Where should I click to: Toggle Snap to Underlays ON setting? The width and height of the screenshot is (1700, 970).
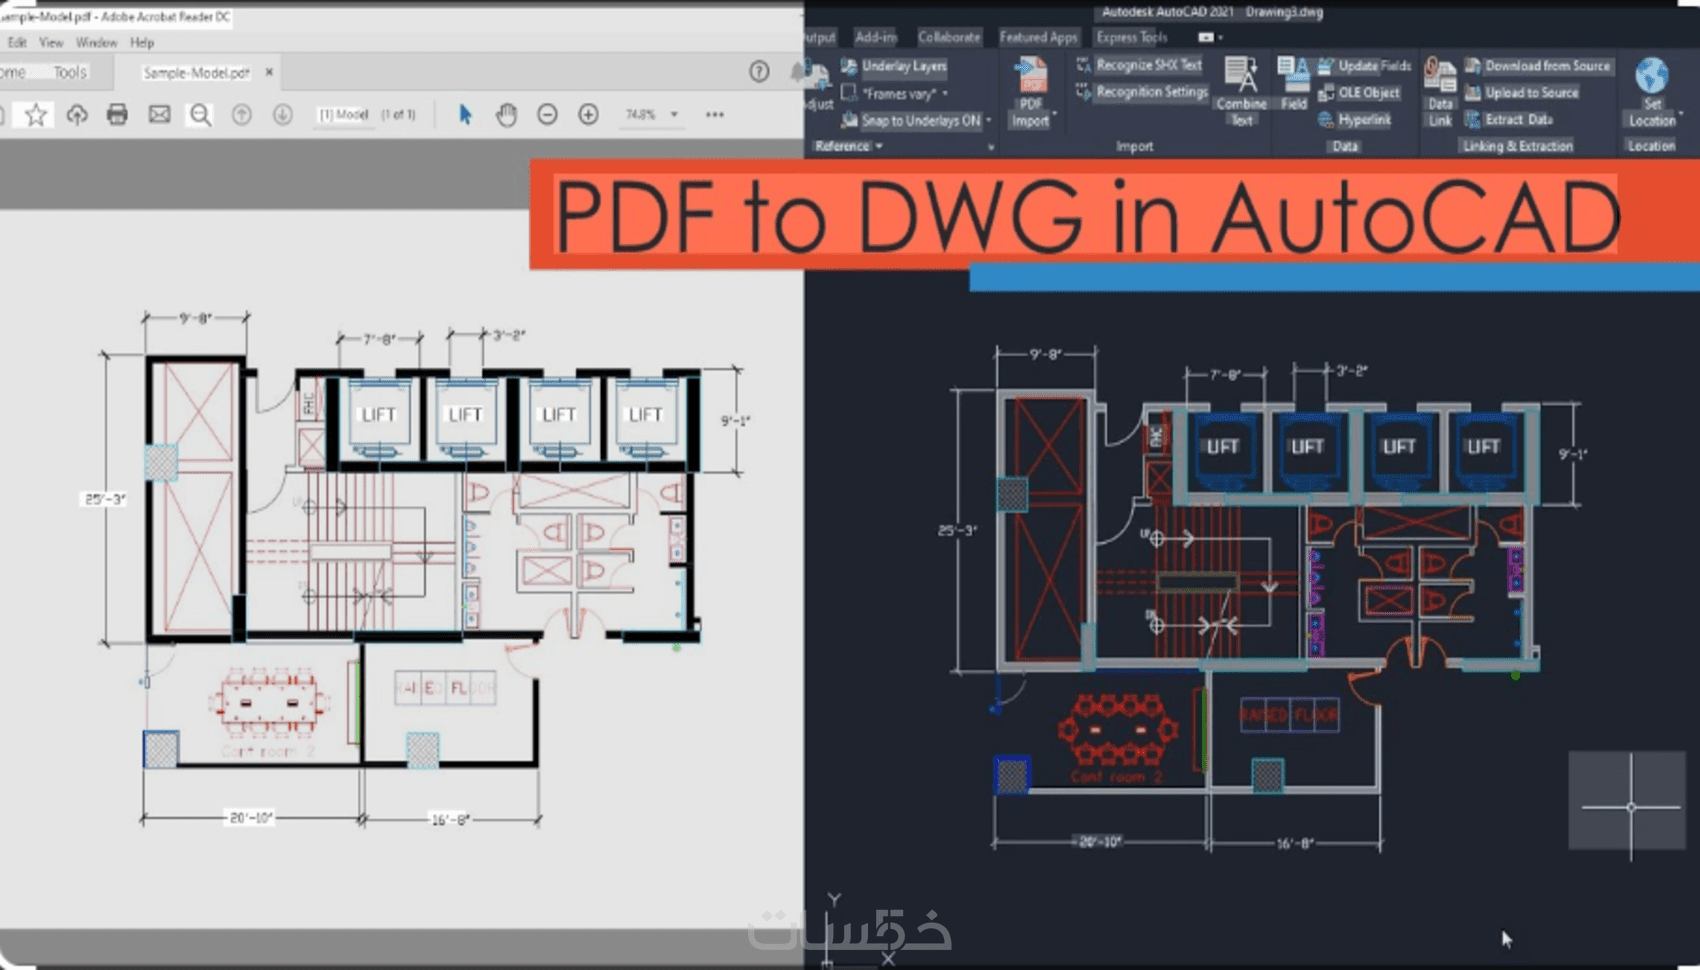click(911, 121)
